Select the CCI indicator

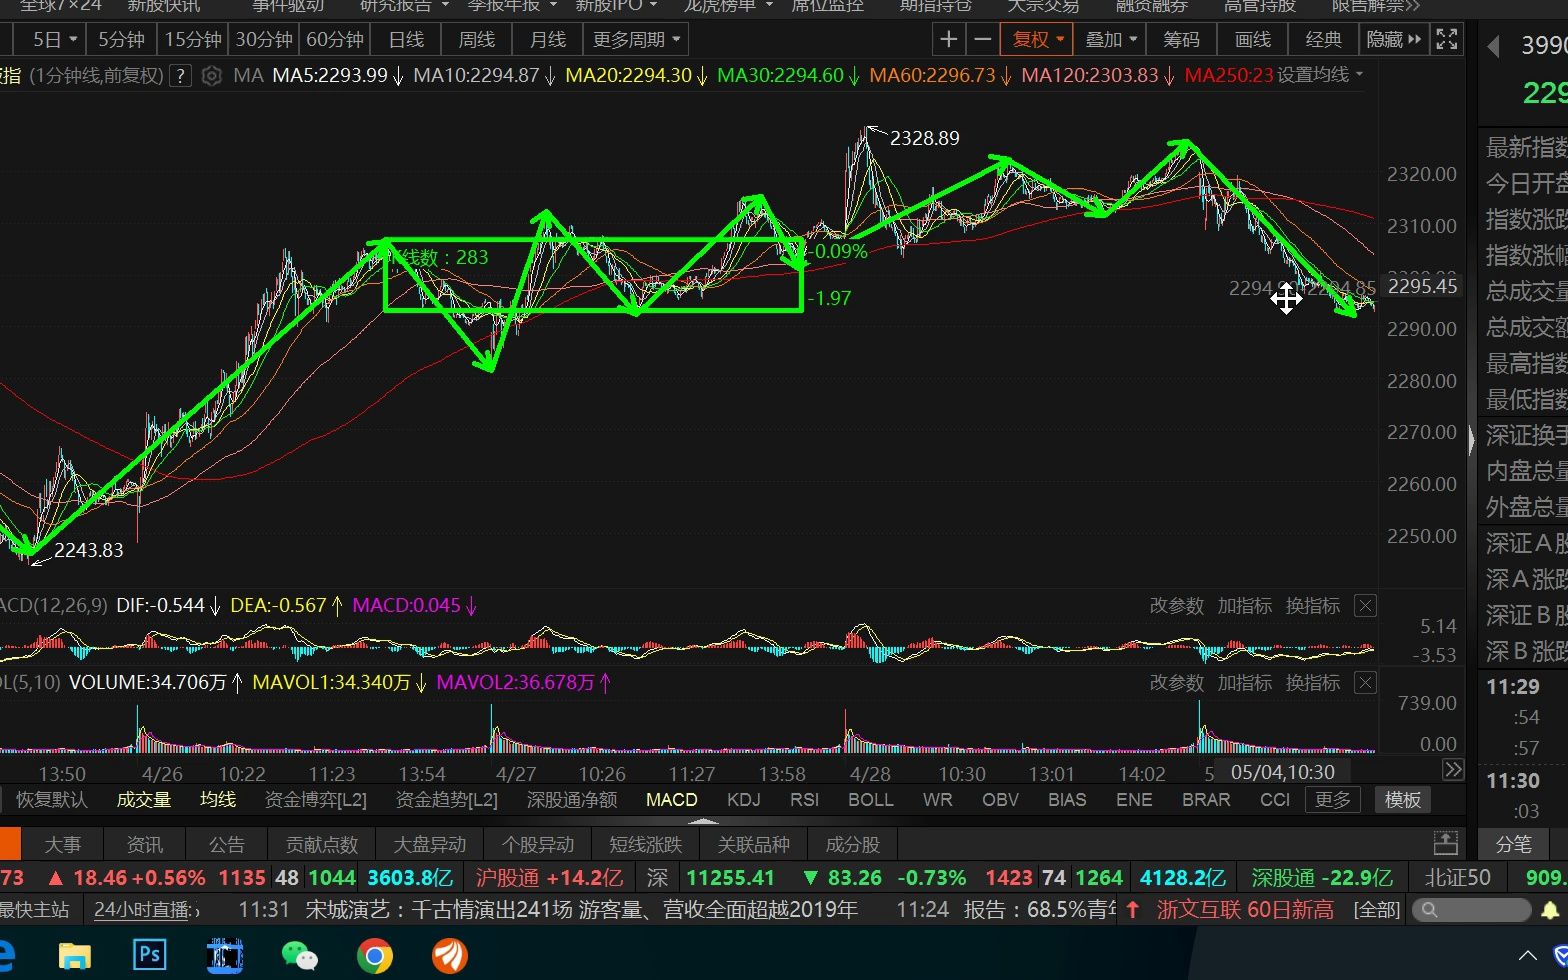(1275, 800)
